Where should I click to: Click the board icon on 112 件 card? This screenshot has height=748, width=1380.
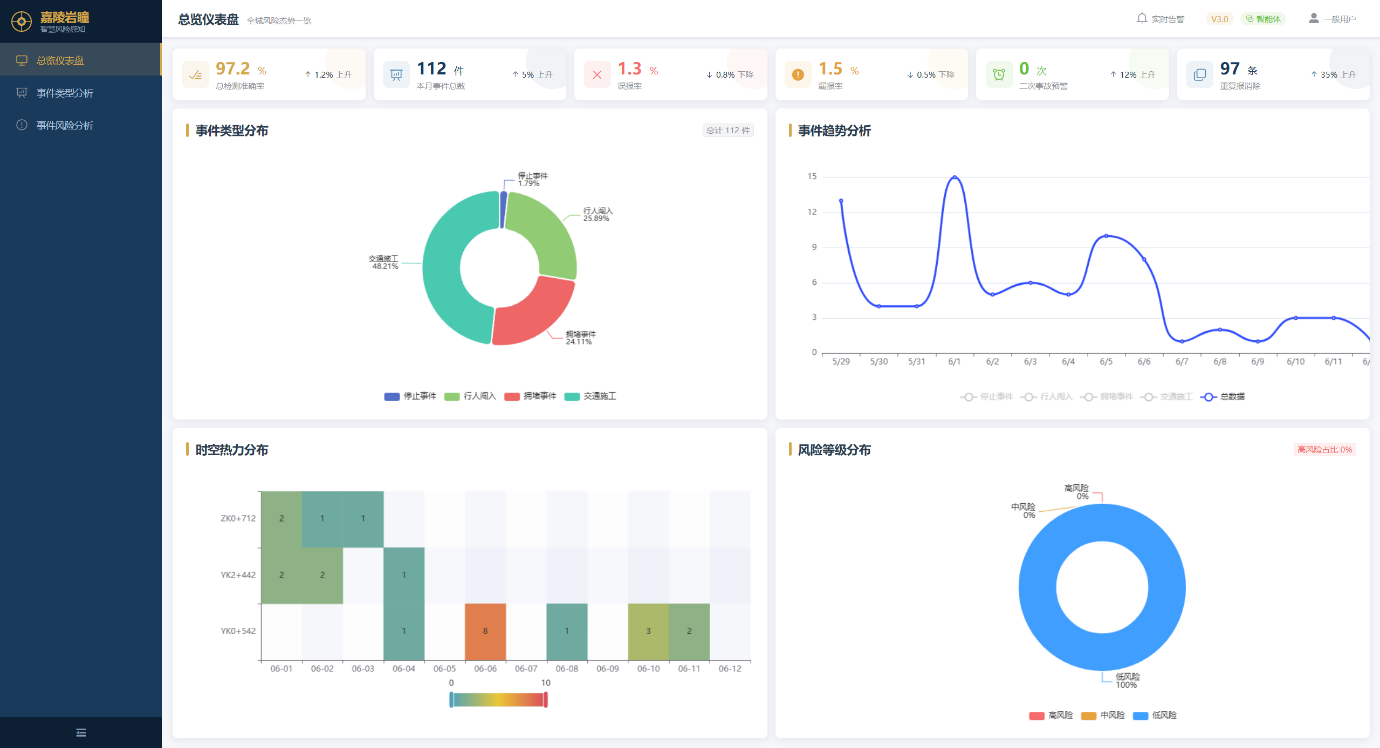click(396, 75)
